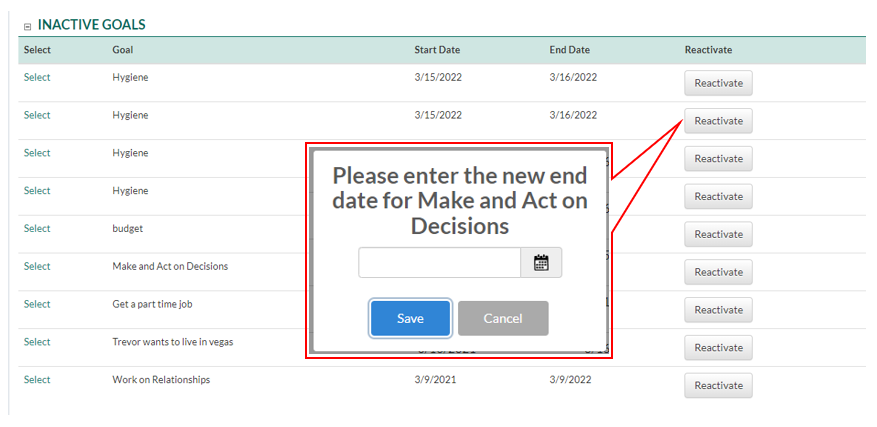Reactivate the Get a part time job goal
The image size is (877, 427).
click(718, 310)
